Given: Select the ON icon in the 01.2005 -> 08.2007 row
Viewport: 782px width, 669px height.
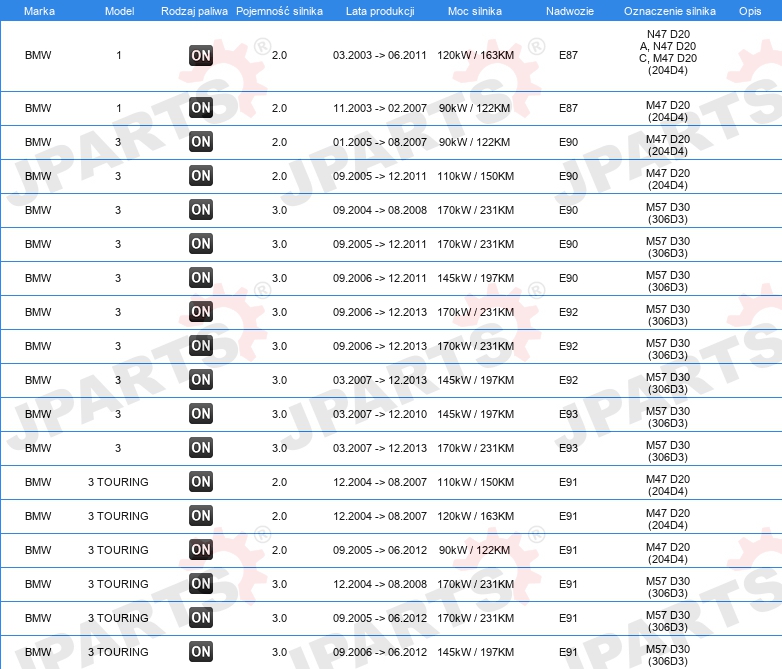Looking at the screenshot, I should (201, 142).
